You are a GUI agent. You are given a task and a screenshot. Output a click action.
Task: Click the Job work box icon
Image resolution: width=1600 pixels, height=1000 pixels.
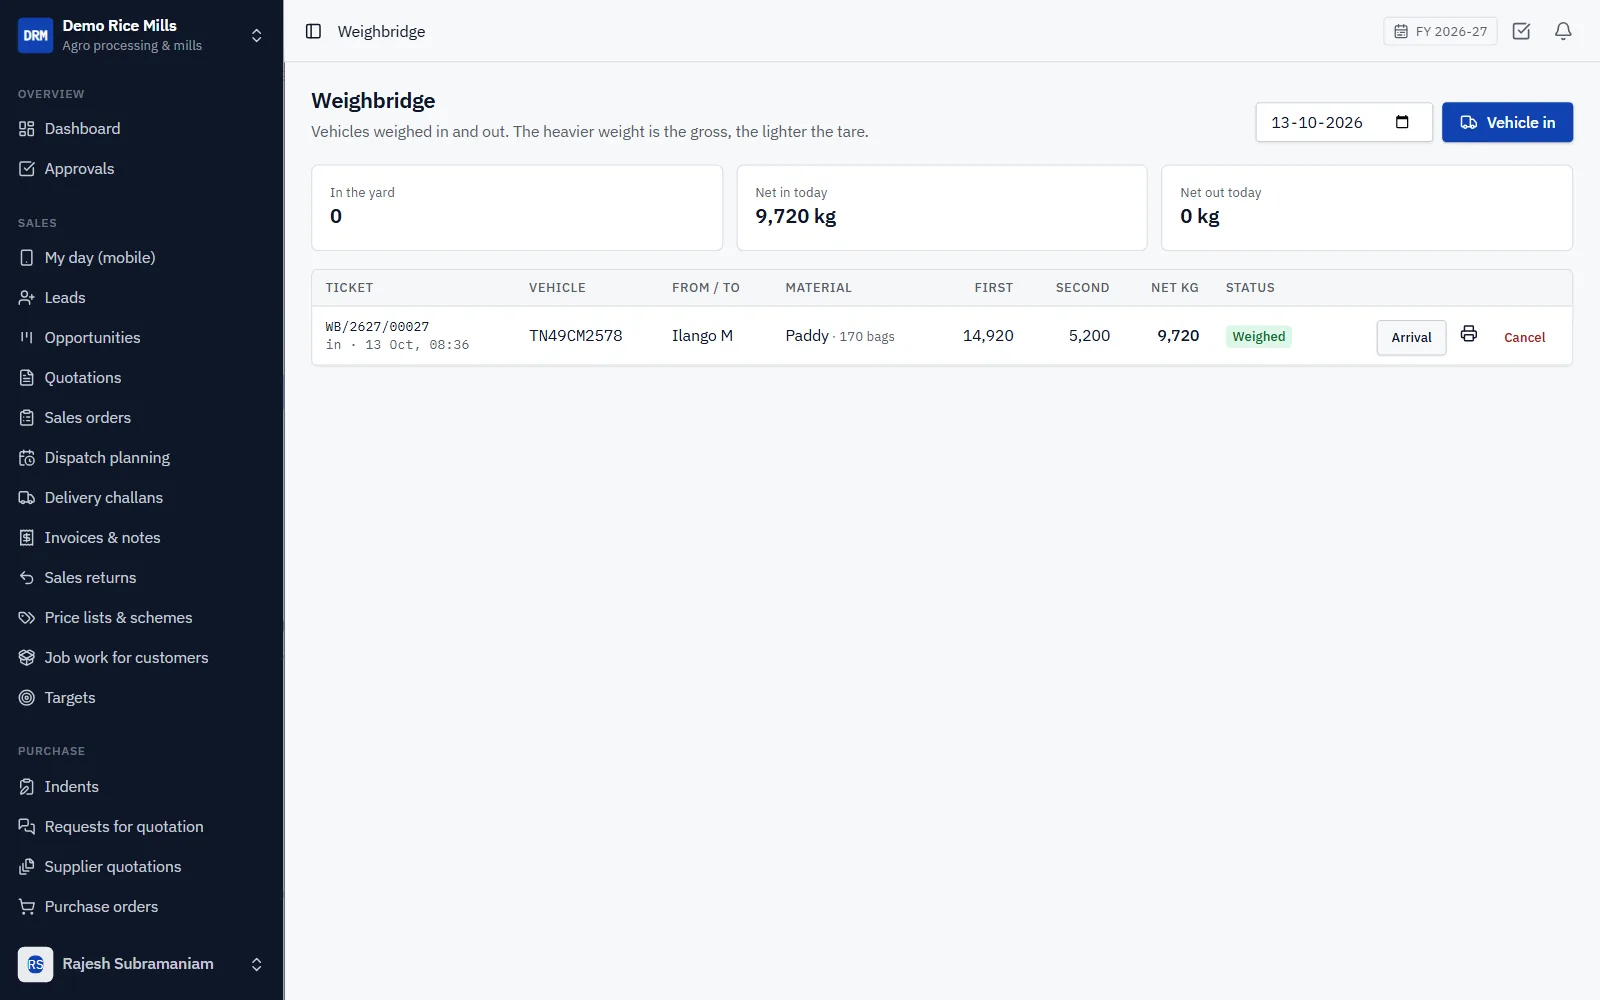[27, 658]
